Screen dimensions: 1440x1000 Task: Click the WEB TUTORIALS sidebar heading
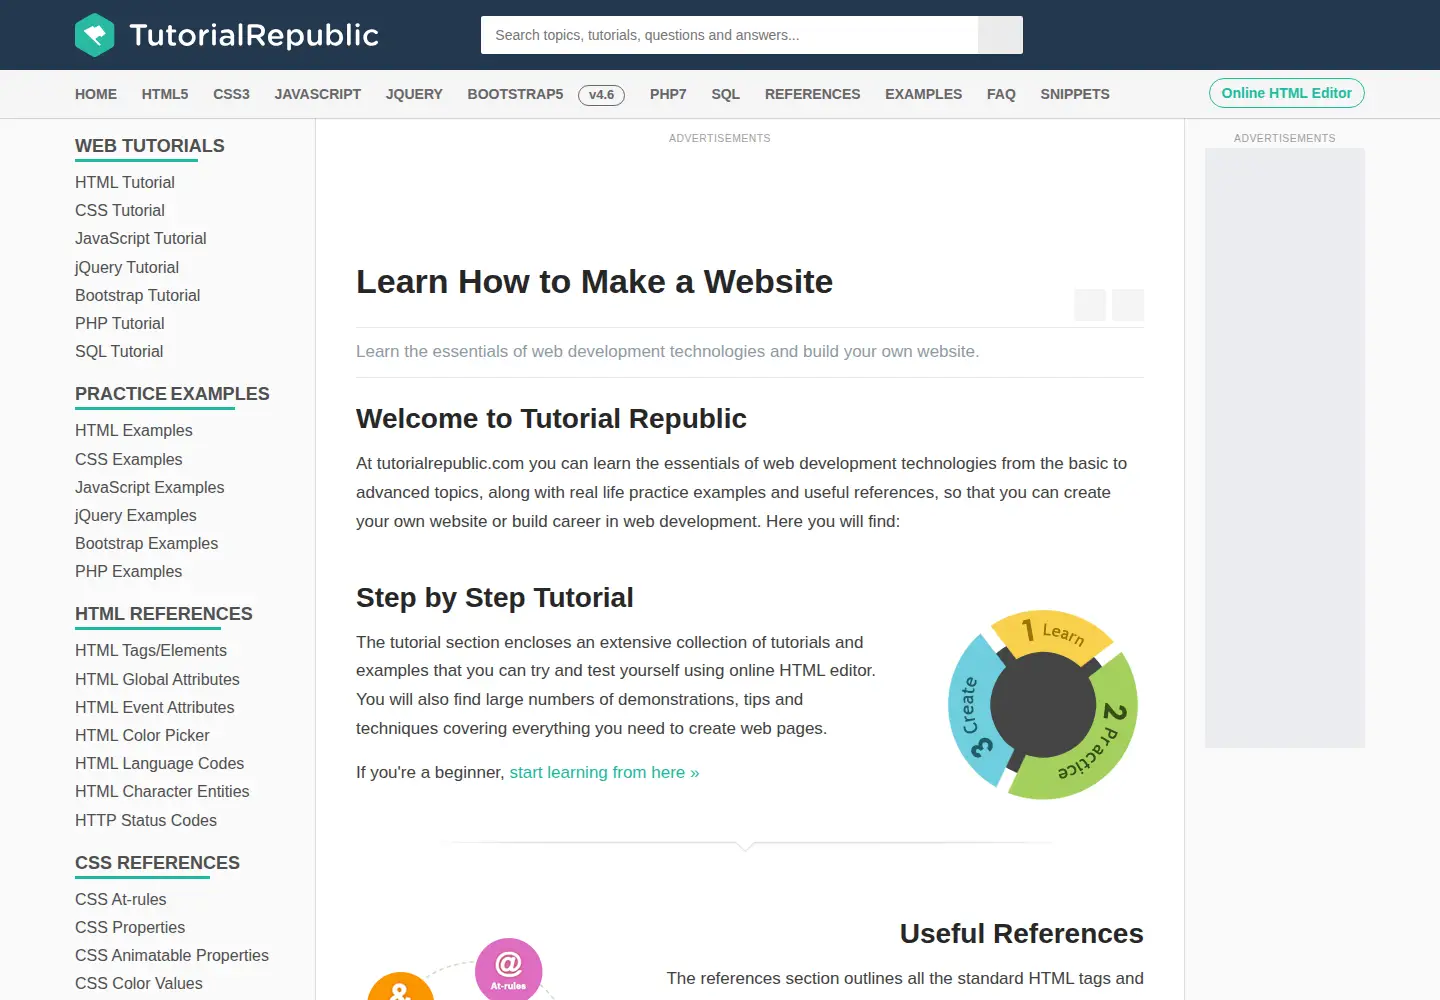(150, 146)
